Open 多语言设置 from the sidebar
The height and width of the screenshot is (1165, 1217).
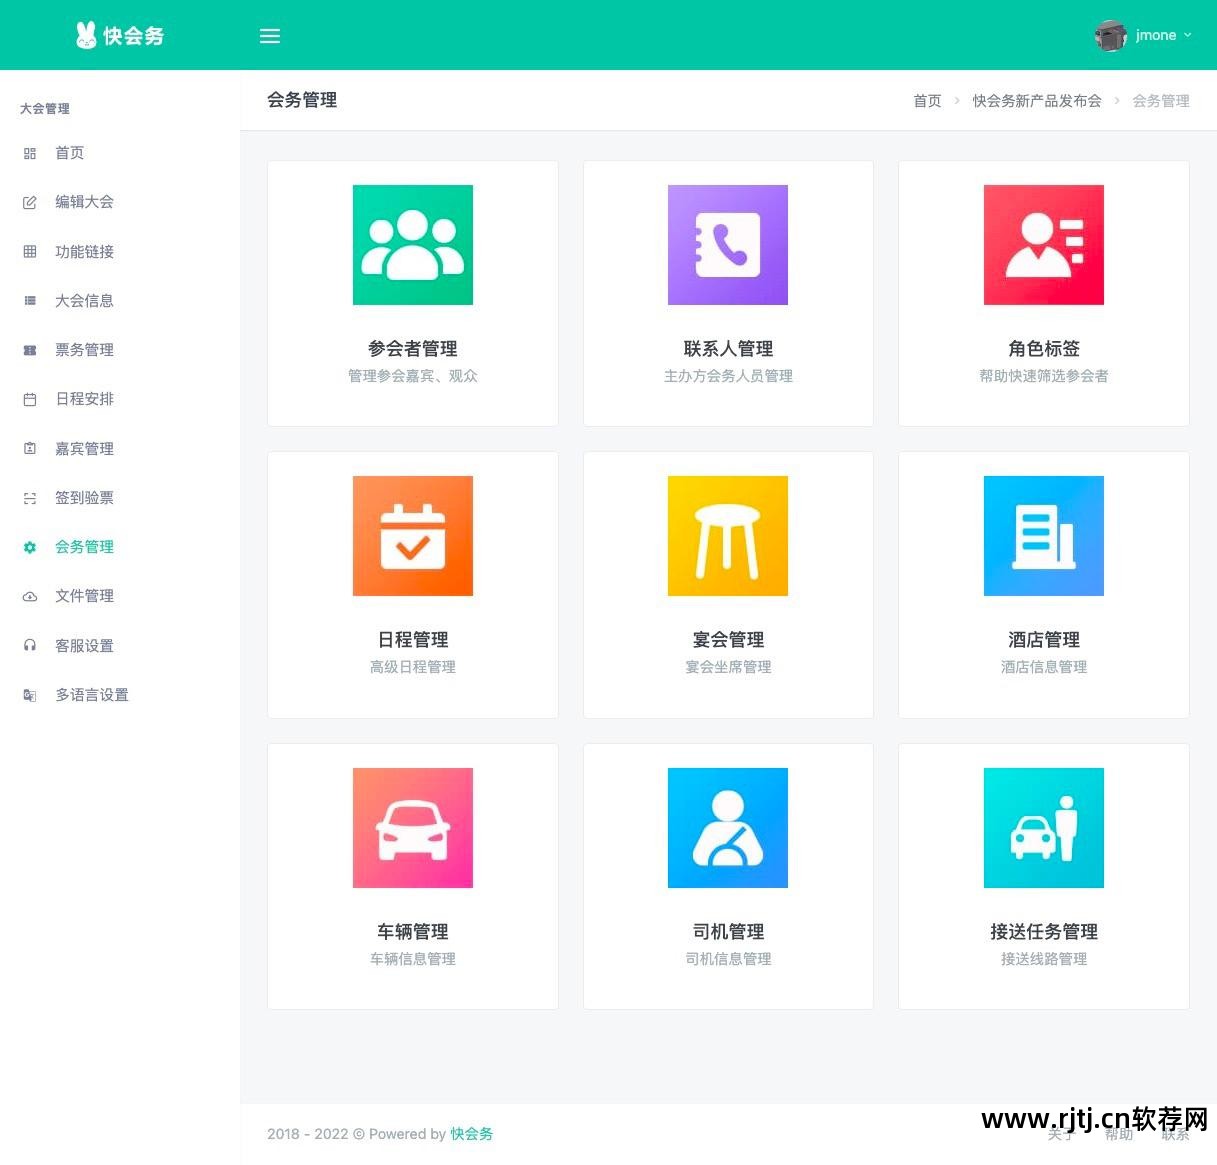coord(92,694)
